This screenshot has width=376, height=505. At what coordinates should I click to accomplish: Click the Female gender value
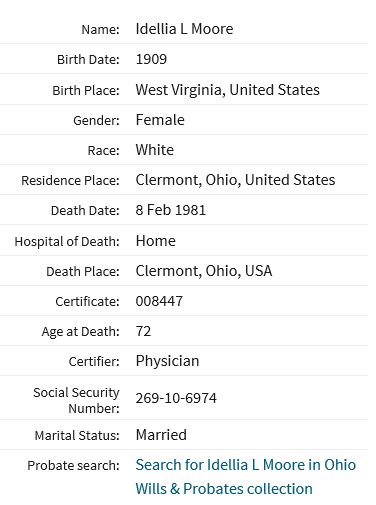click(x=160, y=120)
